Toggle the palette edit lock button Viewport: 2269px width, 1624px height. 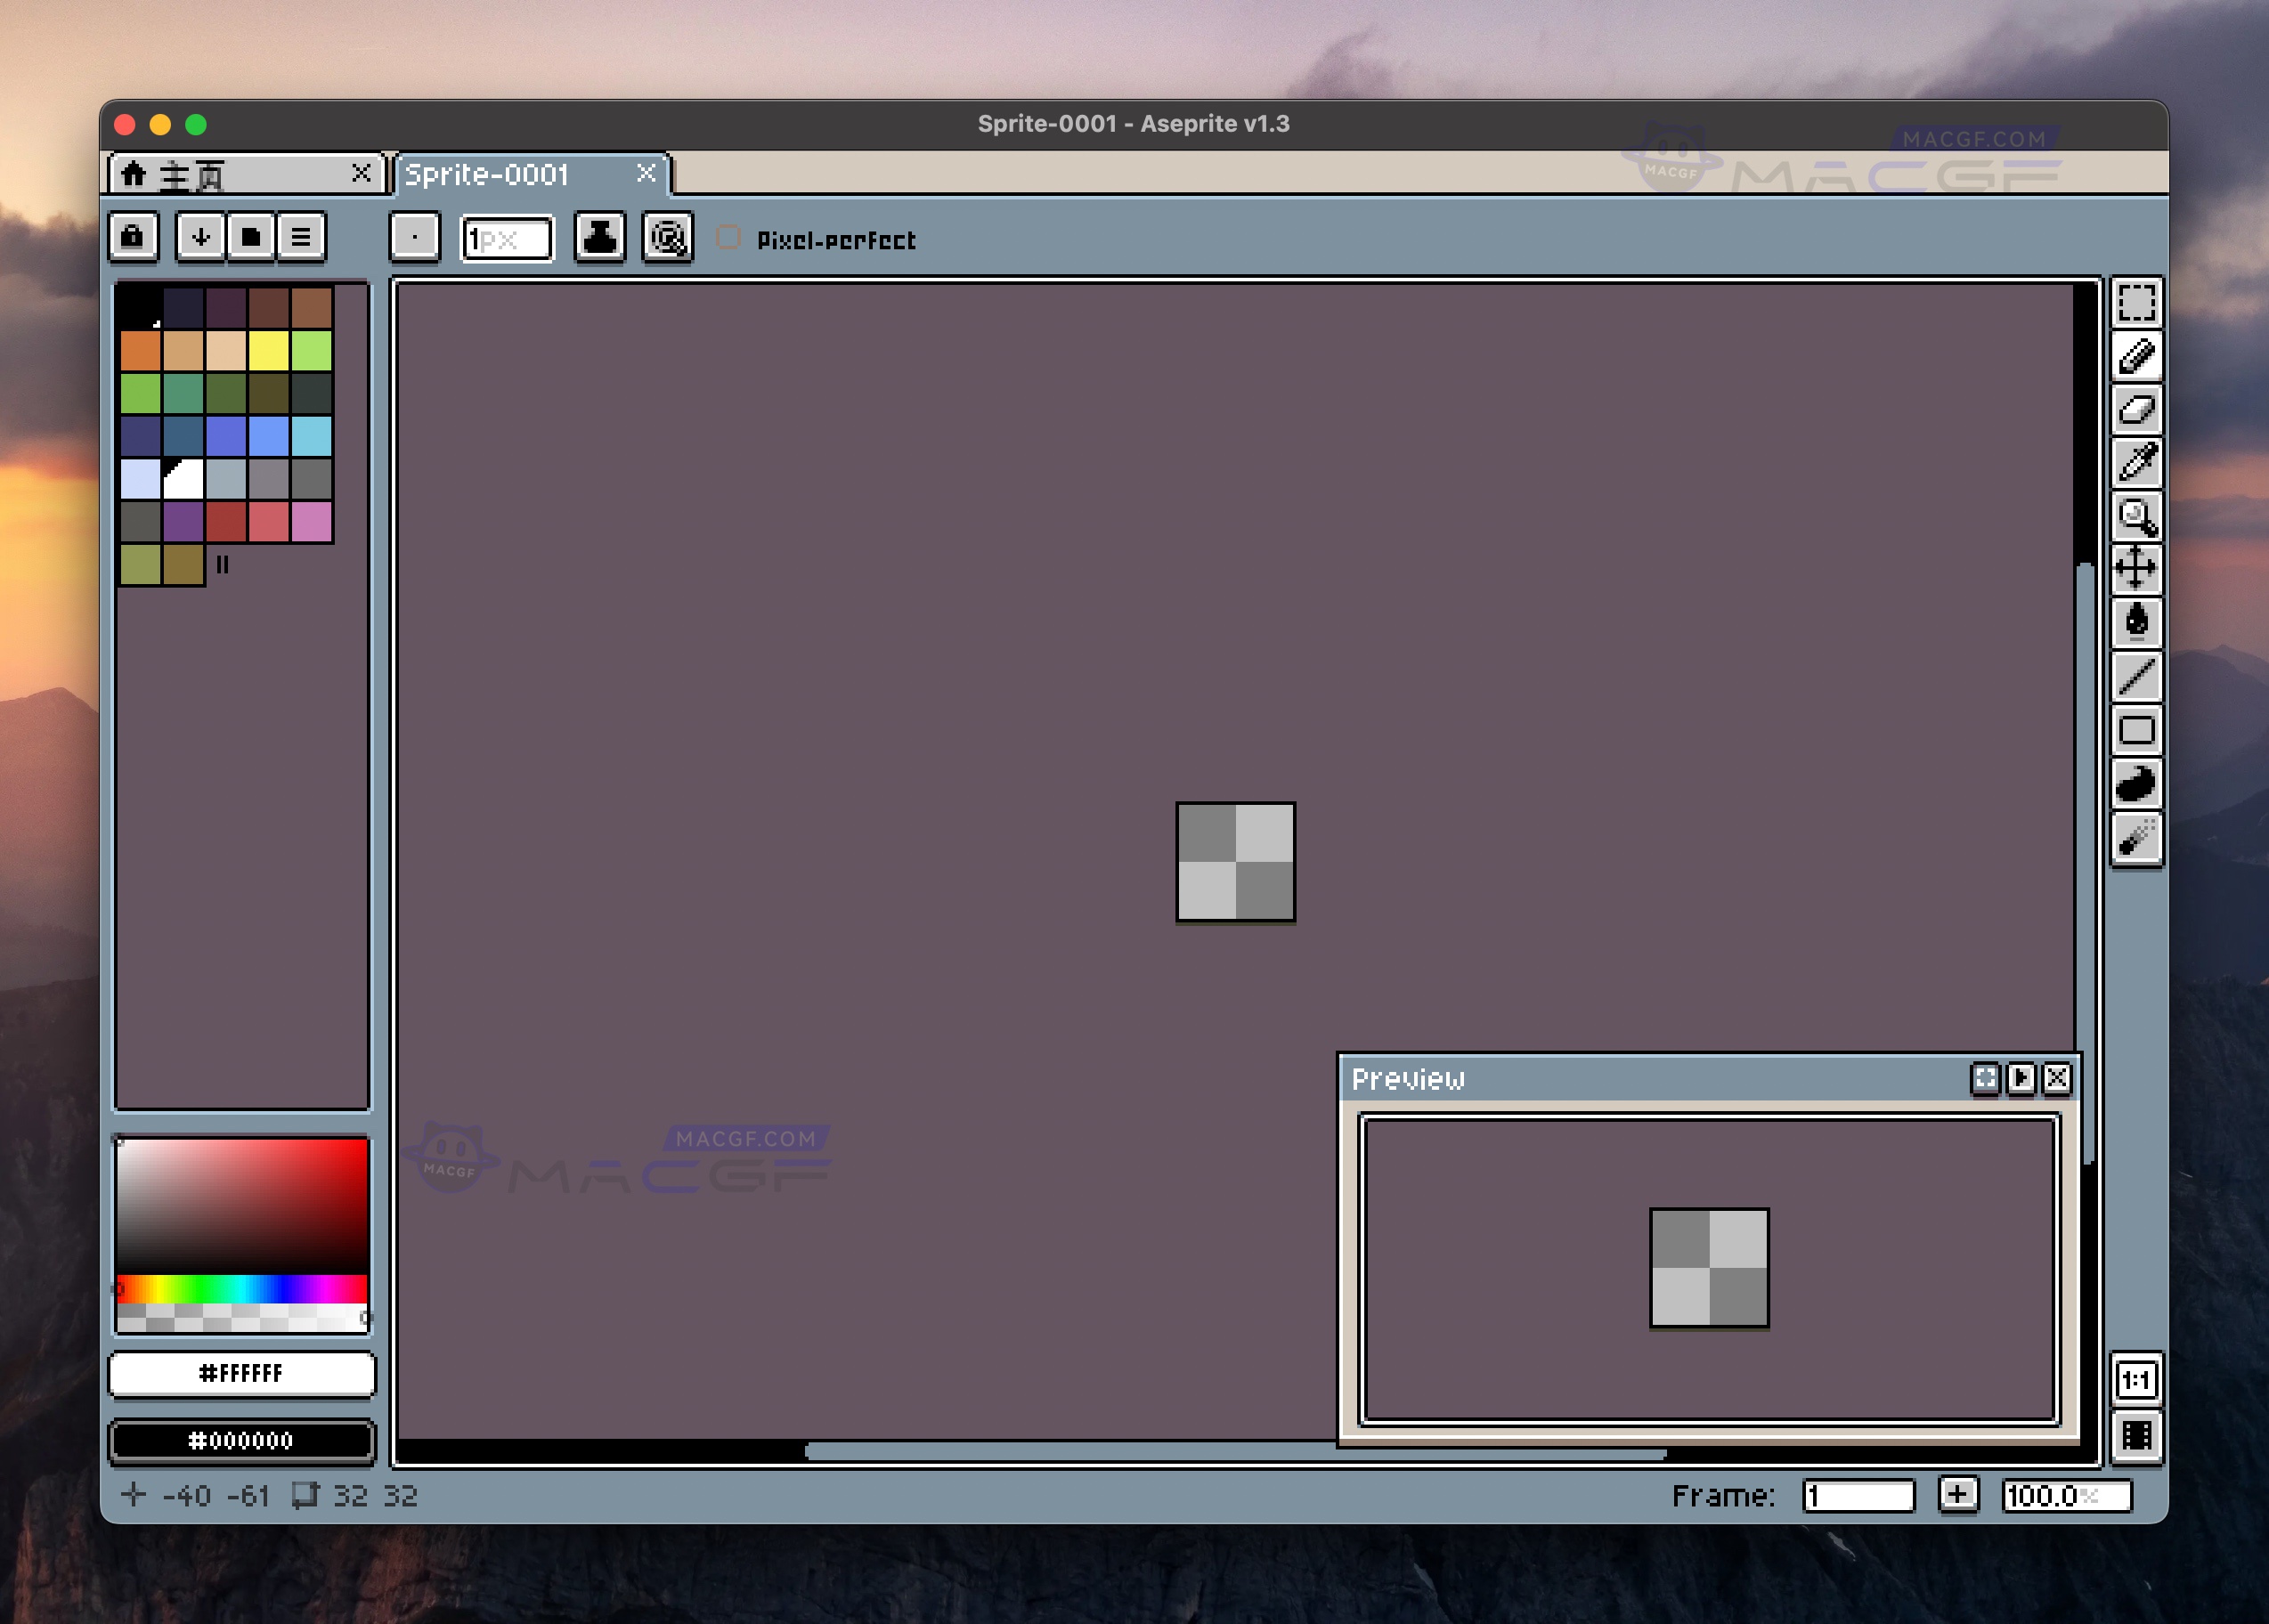133,238
